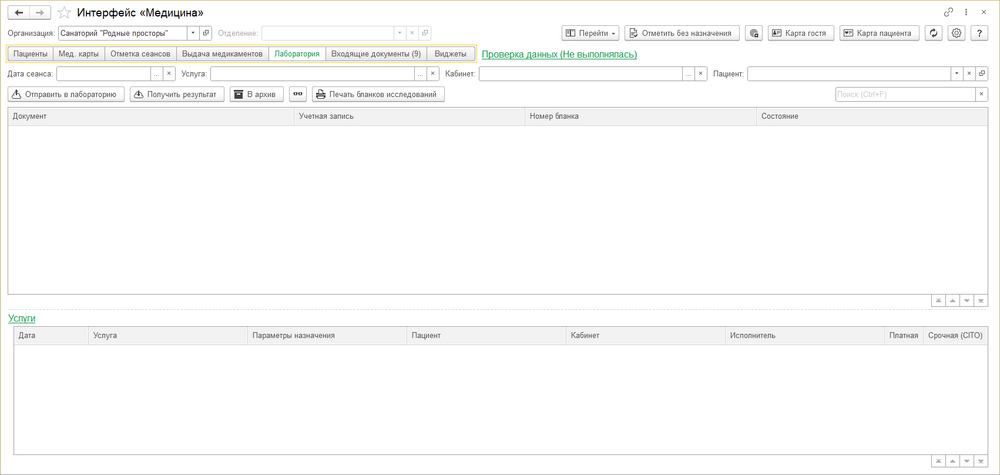
Task: Move to first row in documents table
Action: pos(939,300)
